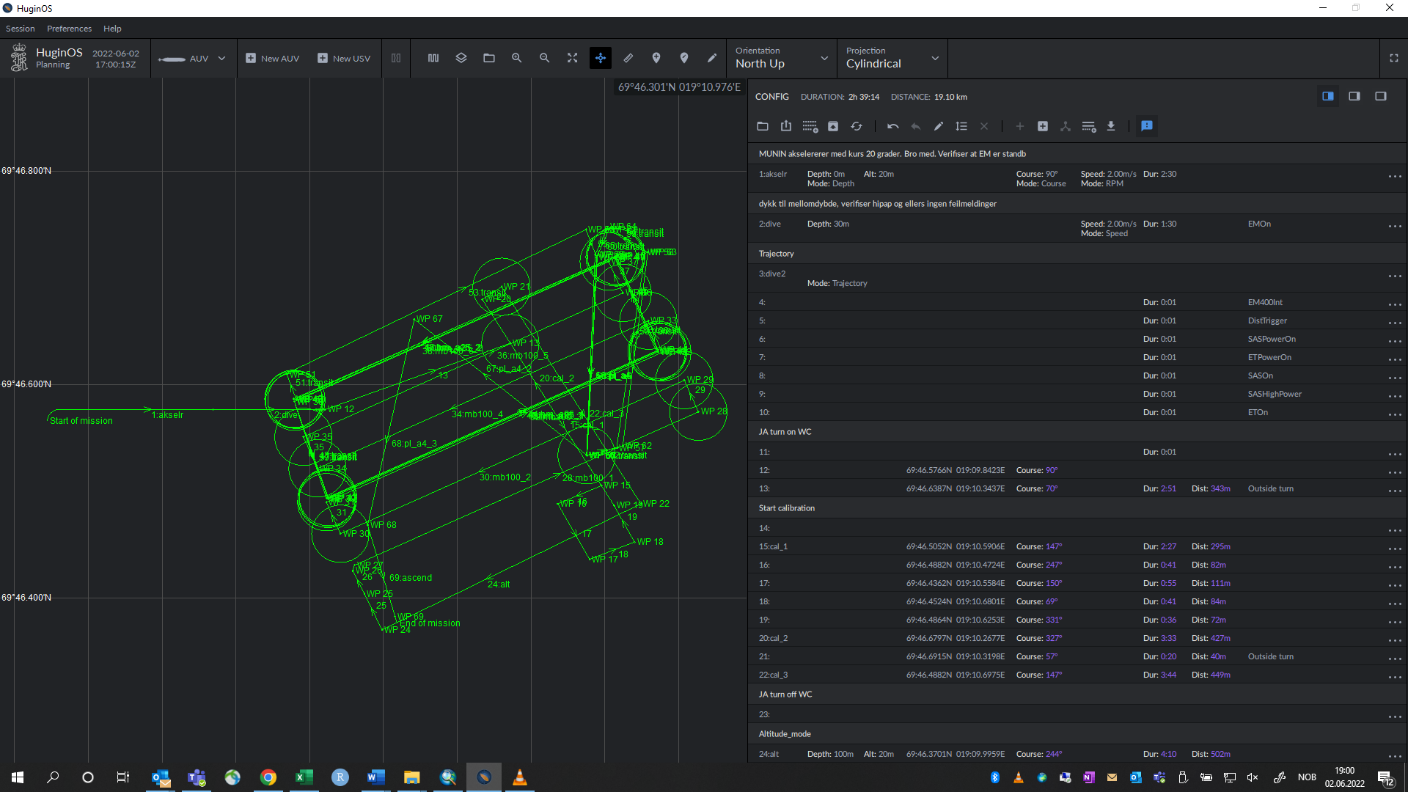Click the undo icon in the CONFIG toolbar
1408x792 pixels.
click(891, 126)
